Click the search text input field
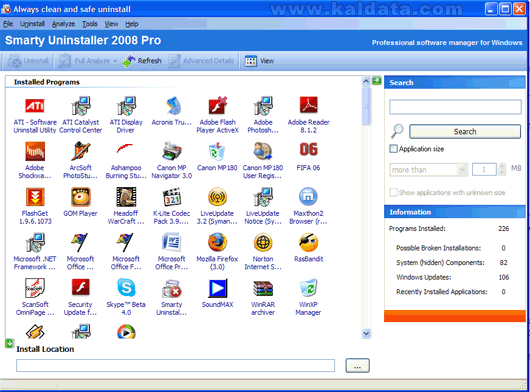The height and width of the screenshot is (392, 530). coord(455,107)
